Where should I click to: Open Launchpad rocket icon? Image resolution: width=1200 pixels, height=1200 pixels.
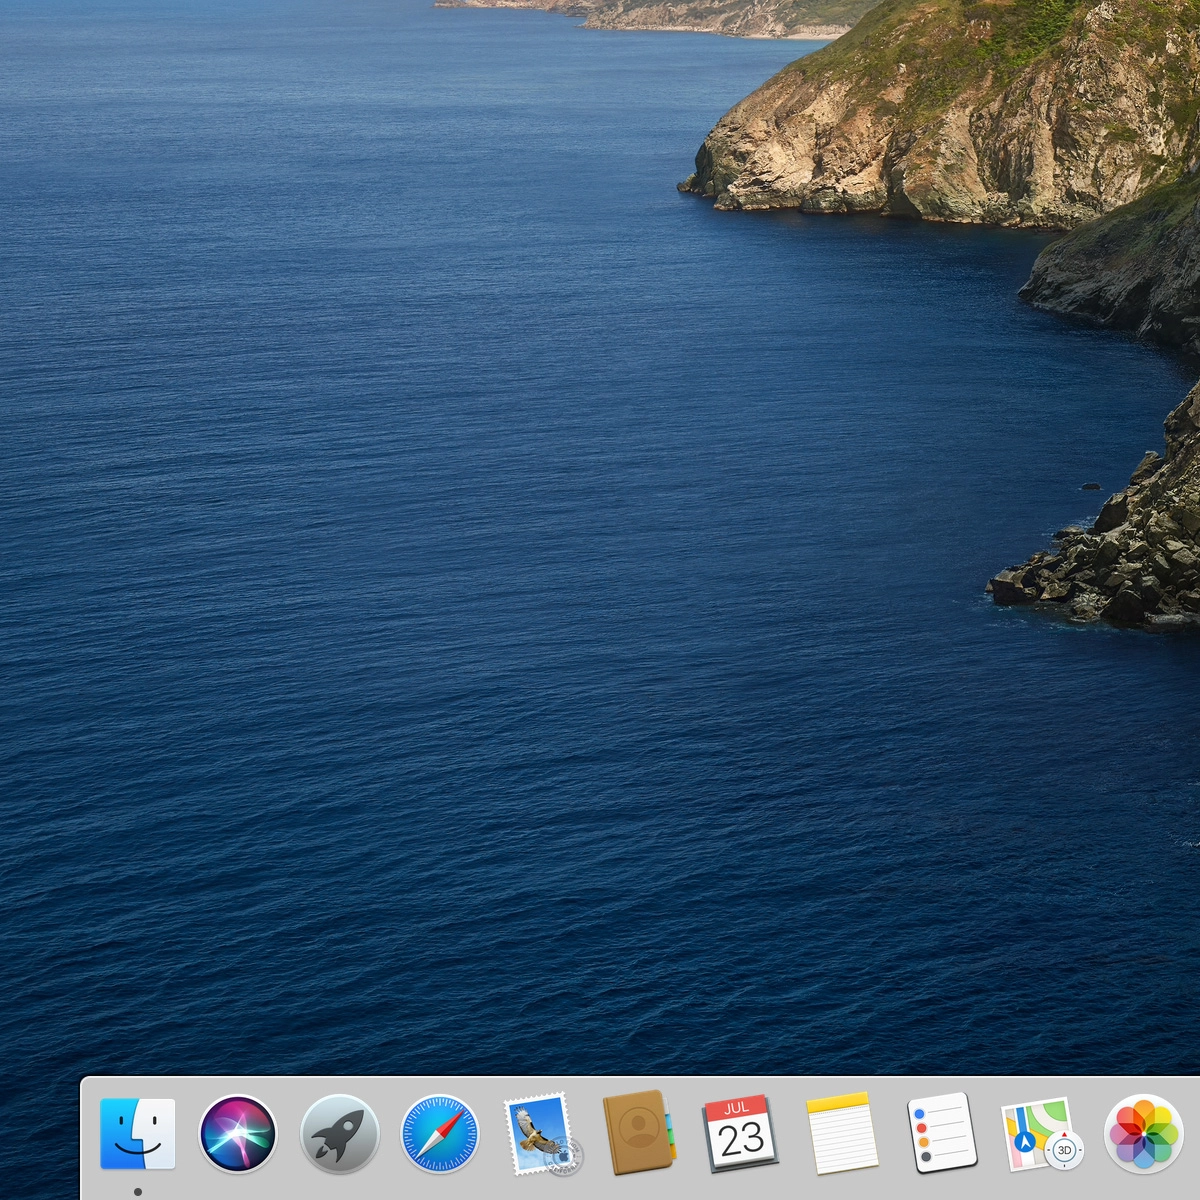point(339,1134)
